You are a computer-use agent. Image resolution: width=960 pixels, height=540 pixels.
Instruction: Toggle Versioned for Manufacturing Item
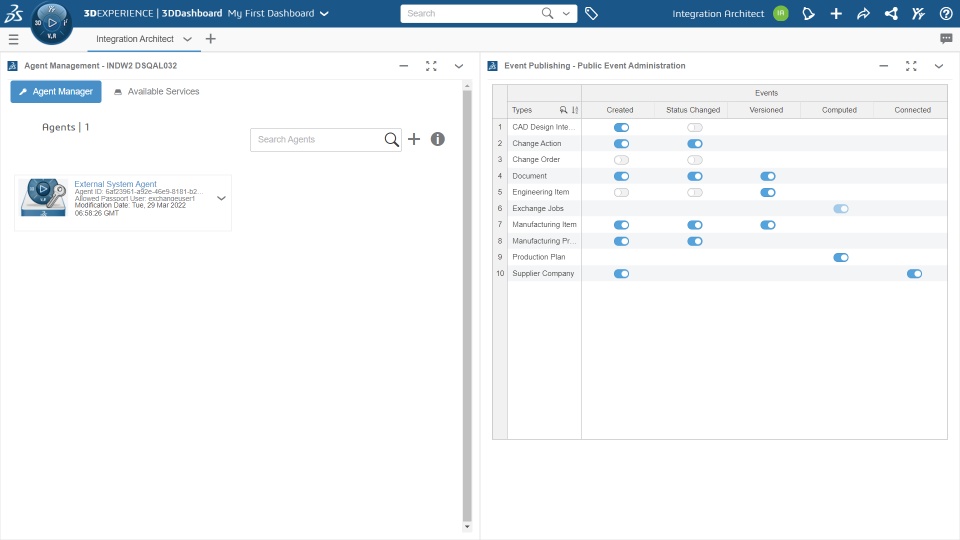pos(768,225)
